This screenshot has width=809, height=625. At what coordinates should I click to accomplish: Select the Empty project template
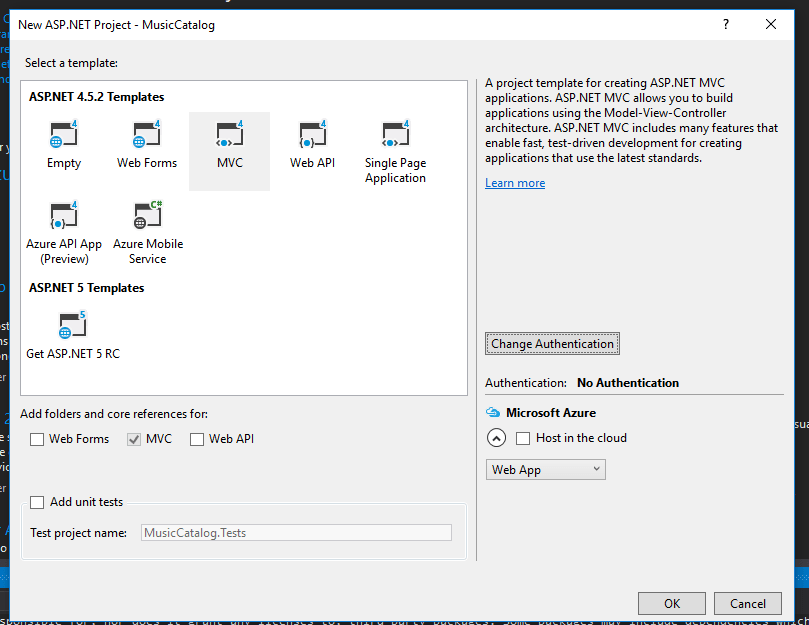pyautogui.click(x=63, y=140)
